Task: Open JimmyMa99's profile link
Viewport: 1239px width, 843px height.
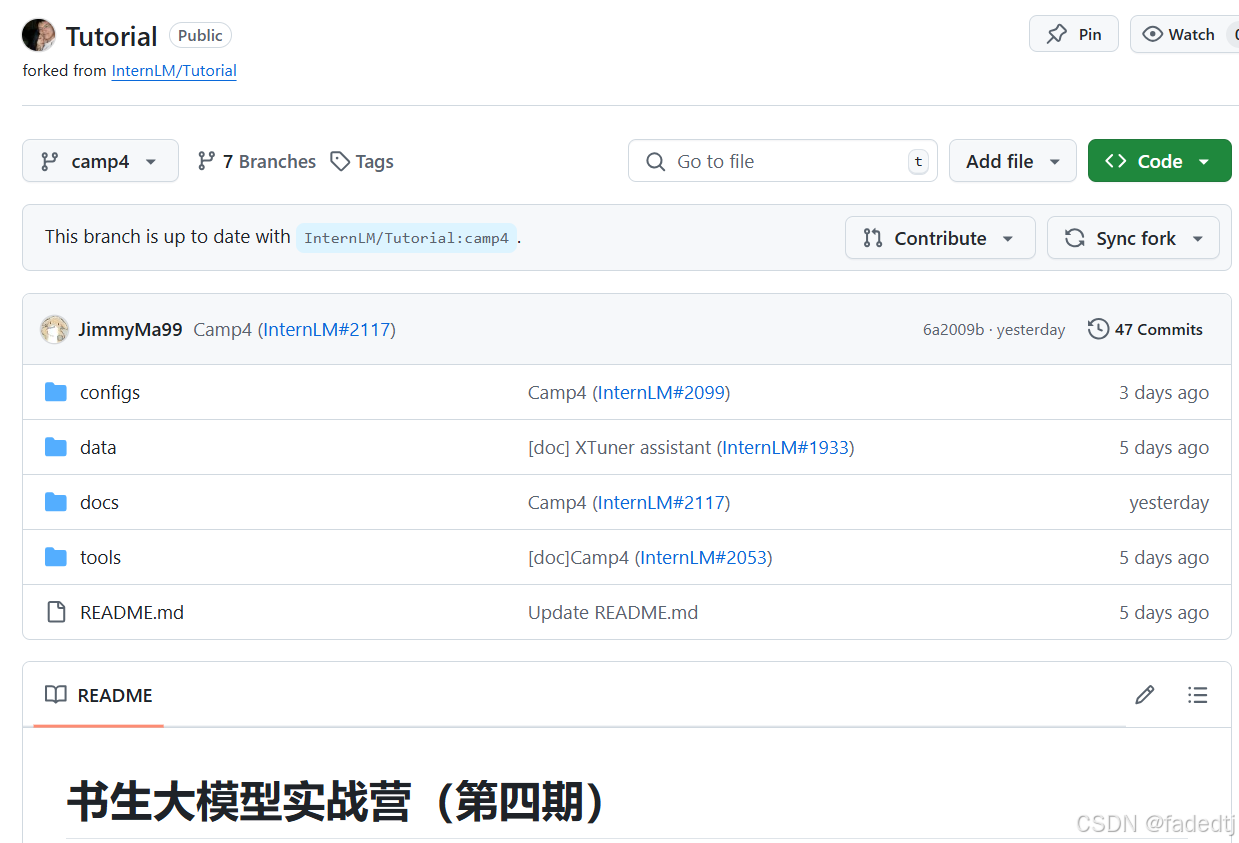Action: tap(130, 329)
